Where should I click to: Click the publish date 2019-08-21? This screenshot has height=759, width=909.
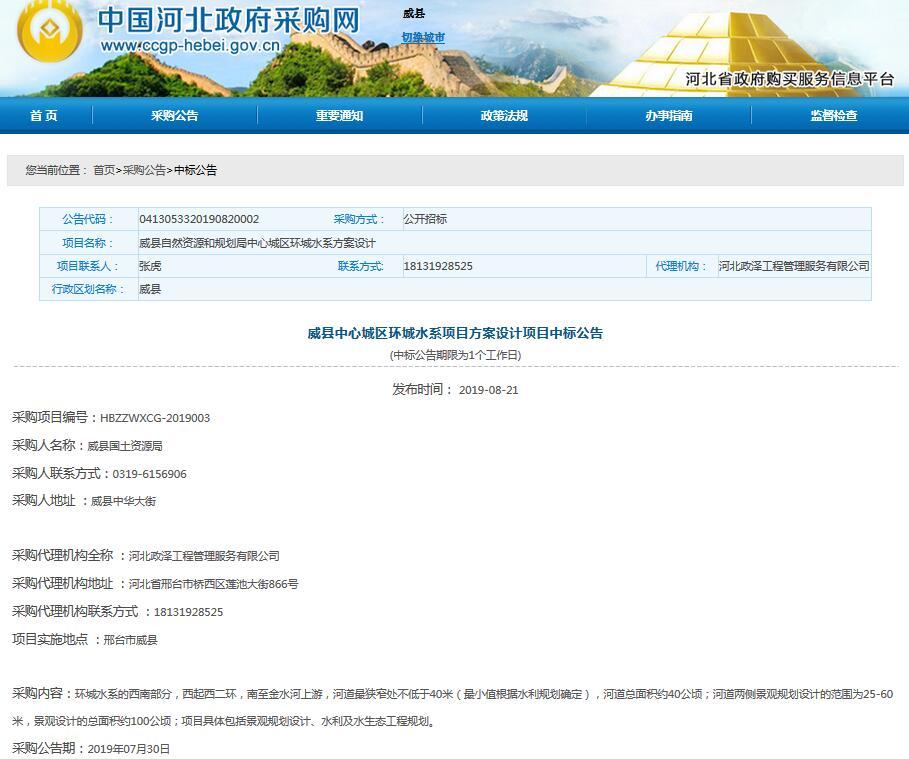(488, 390)
